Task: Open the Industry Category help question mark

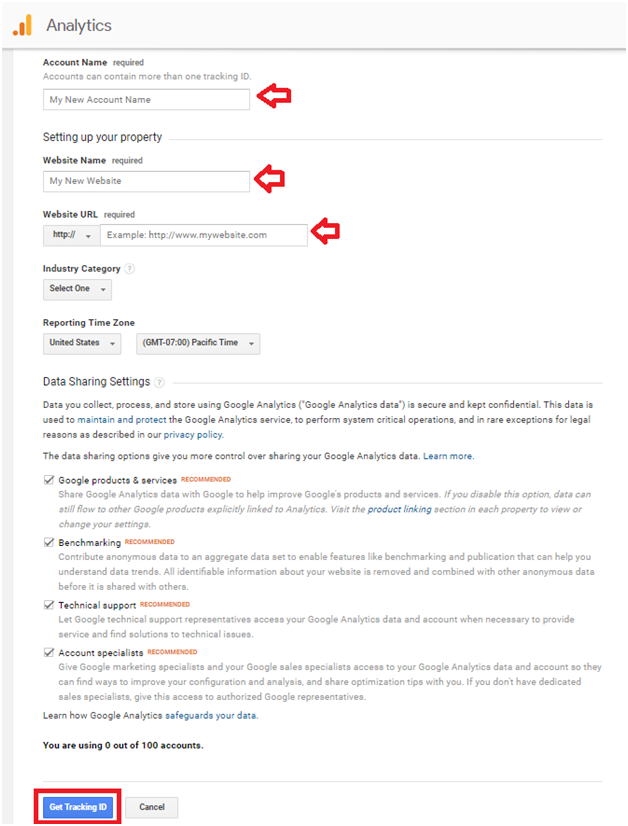Action: [129, 269]
